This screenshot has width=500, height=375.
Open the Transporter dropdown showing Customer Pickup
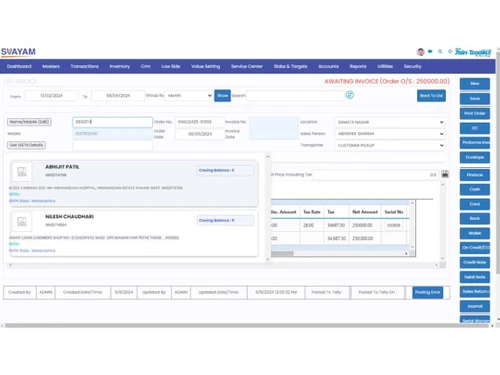point(390,145)
